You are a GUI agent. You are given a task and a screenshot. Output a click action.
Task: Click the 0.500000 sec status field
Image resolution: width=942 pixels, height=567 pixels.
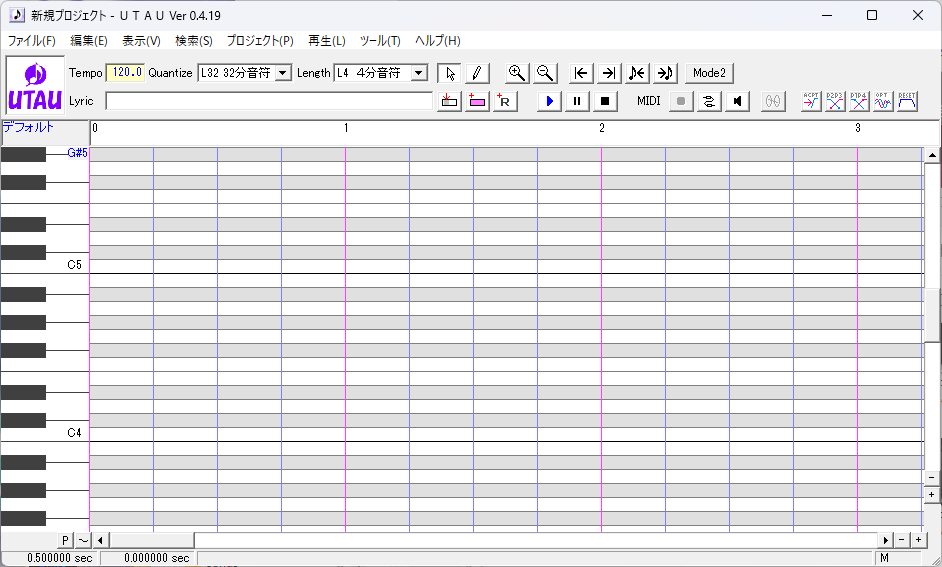[x=50, y=558]
